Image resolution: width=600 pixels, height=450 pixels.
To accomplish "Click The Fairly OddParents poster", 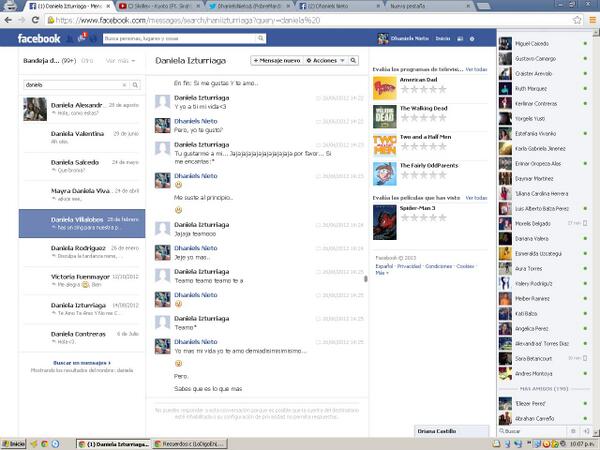I will coord(385,174).
